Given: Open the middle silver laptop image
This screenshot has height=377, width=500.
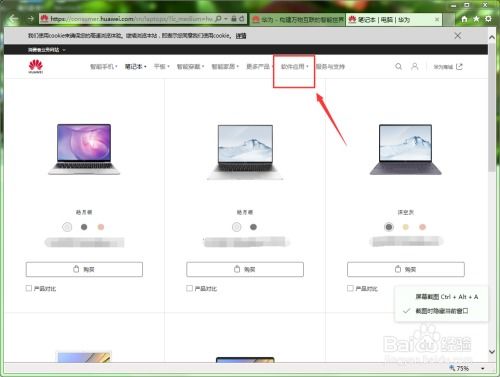Looking at the screenshot, I should point(245,152).
